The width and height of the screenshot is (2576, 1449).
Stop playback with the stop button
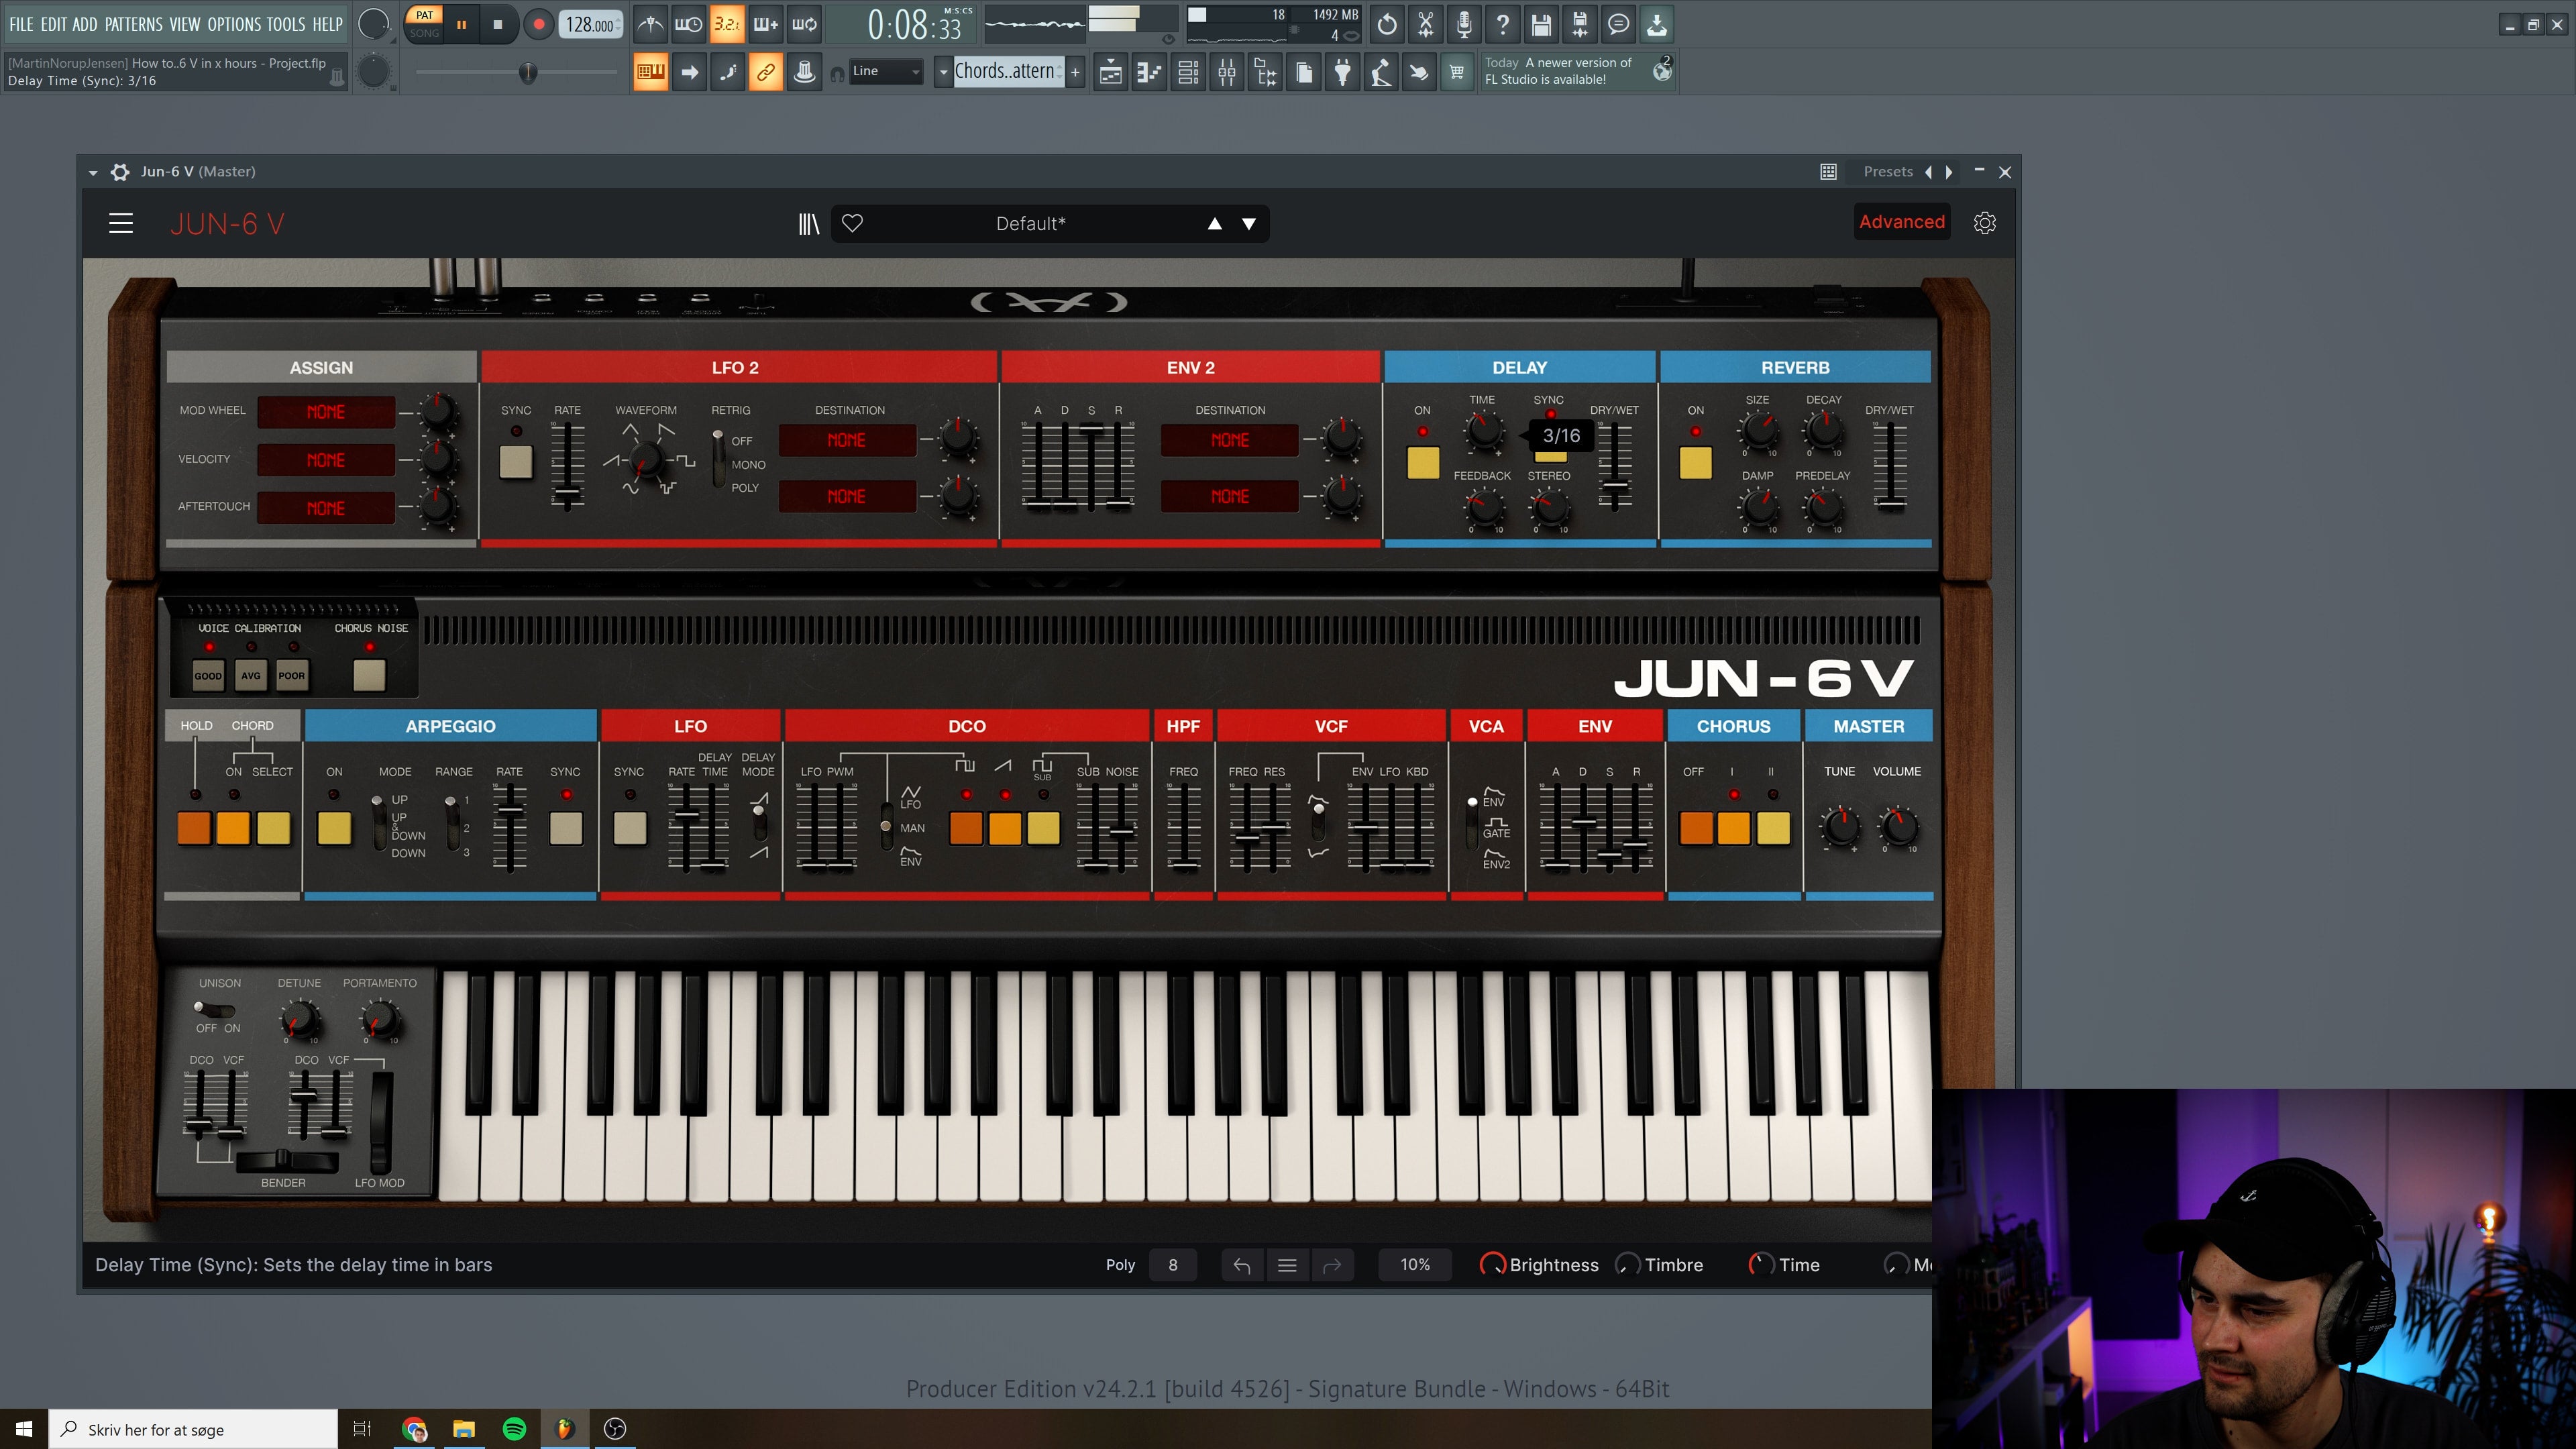(498, 25)
